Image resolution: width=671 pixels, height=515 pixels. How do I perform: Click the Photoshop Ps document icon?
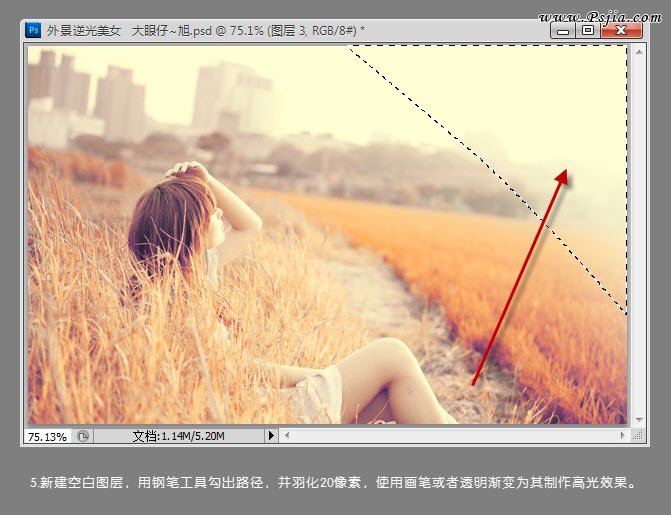pyautogui.click(x=33, y=30)
